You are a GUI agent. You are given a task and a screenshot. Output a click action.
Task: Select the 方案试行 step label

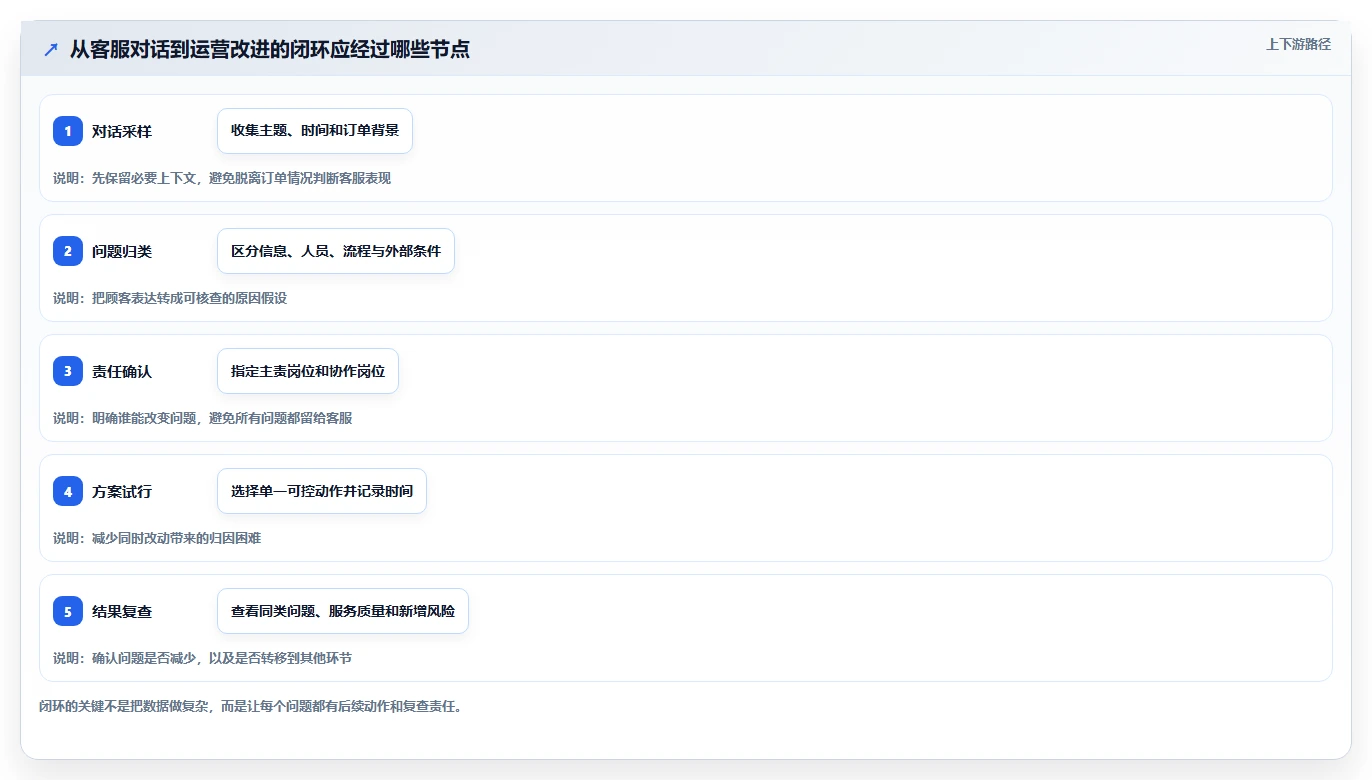[122, 491]
